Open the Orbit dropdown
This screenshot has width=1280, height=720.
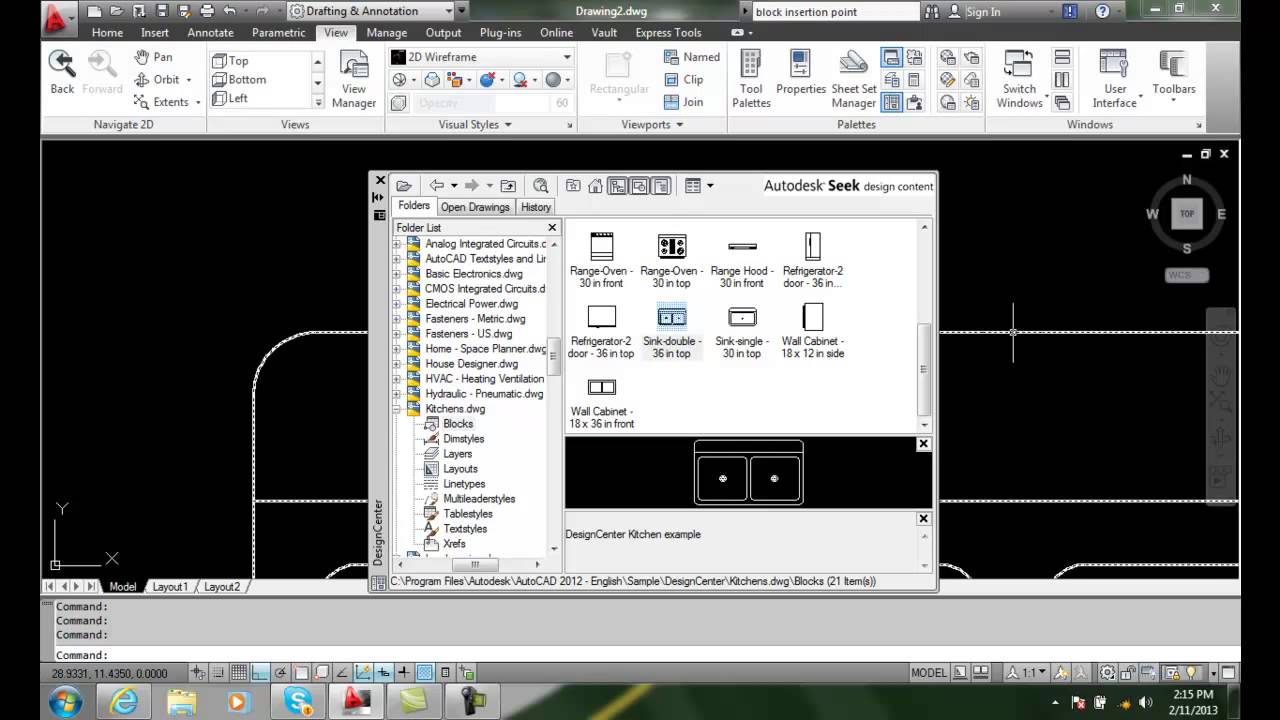tap(188, 80)
